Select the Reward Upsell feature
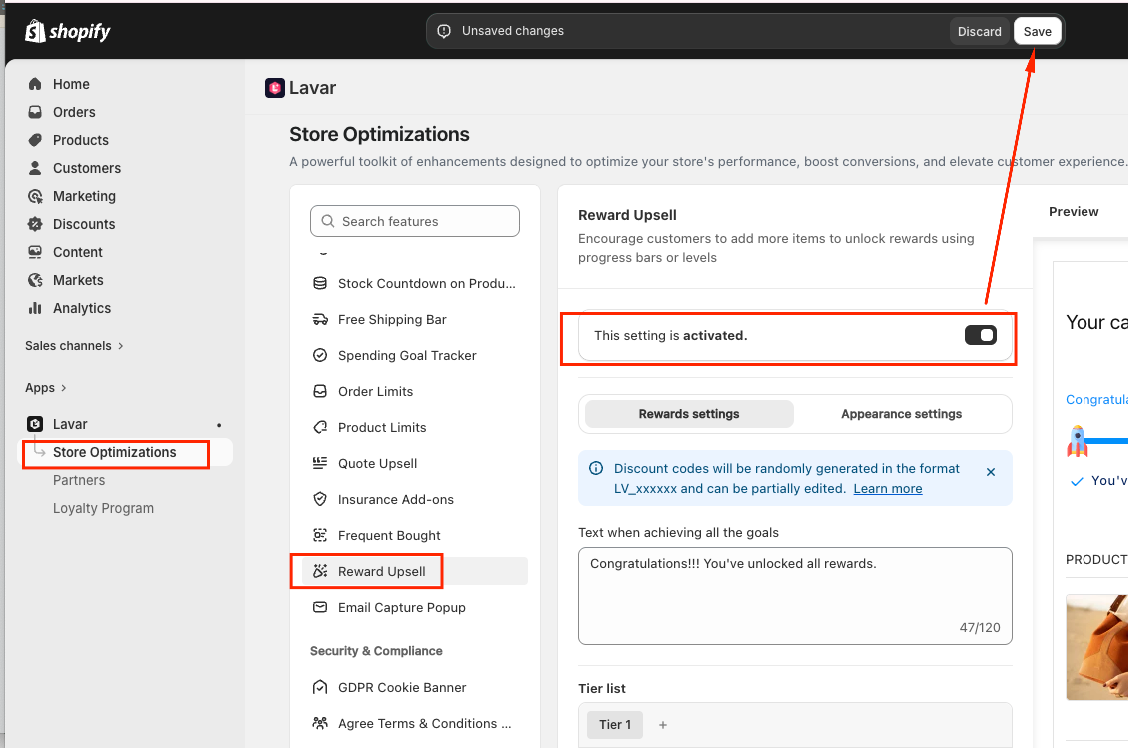The image size is (1128, 748). tap(414, 571)
